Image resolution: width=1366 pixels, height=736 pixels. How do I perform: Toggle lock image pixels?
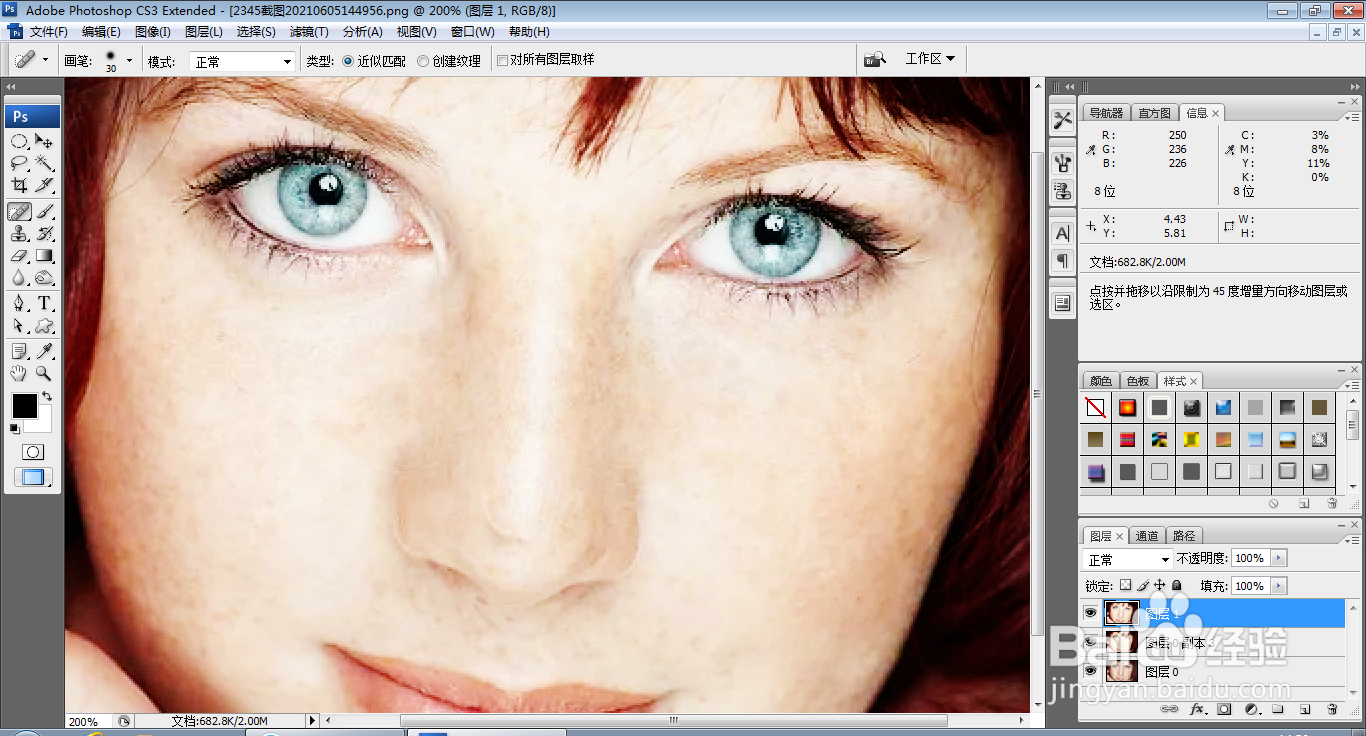1143,585
